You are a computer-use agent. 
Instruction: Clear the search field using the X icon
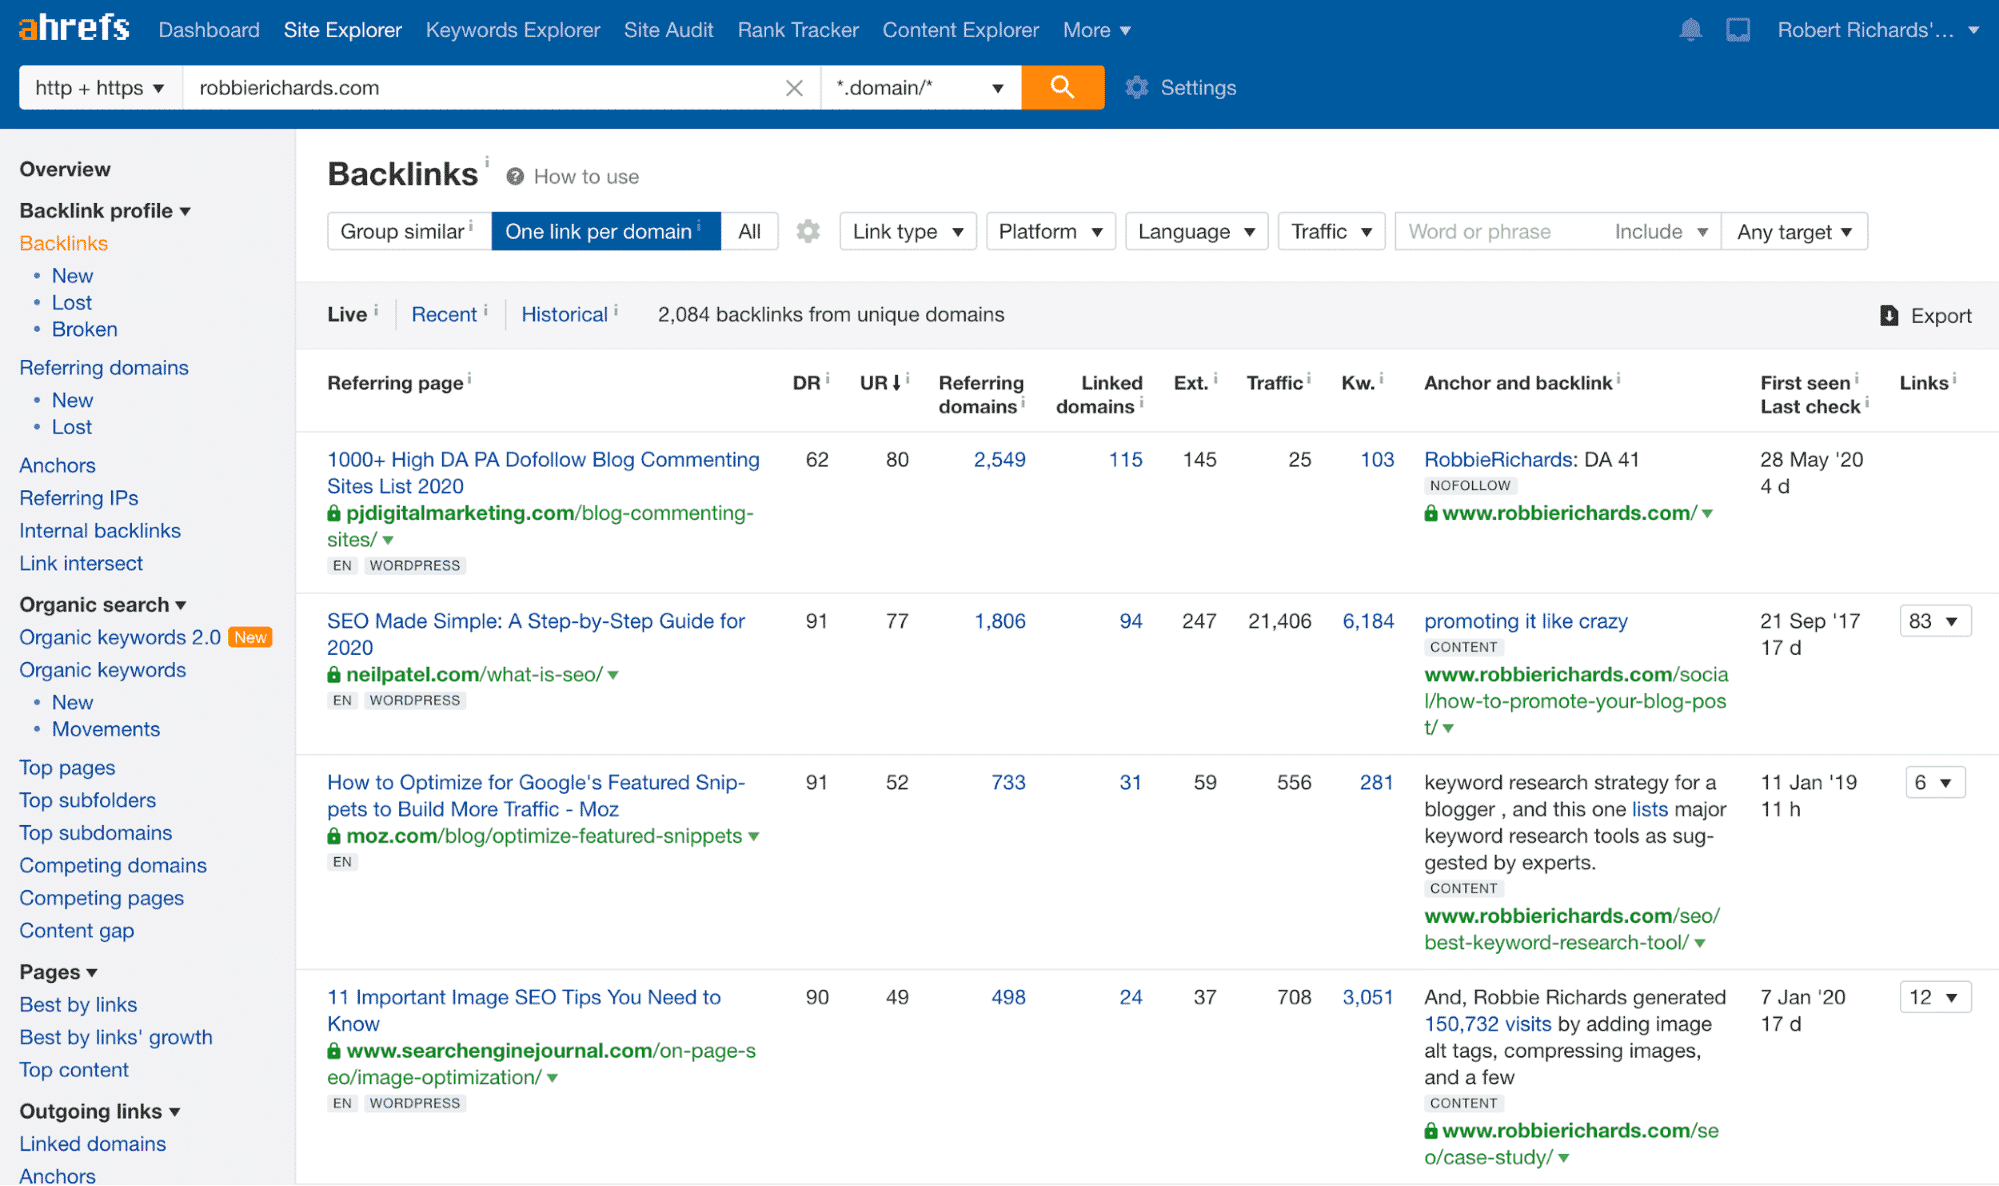coord(794,87)
